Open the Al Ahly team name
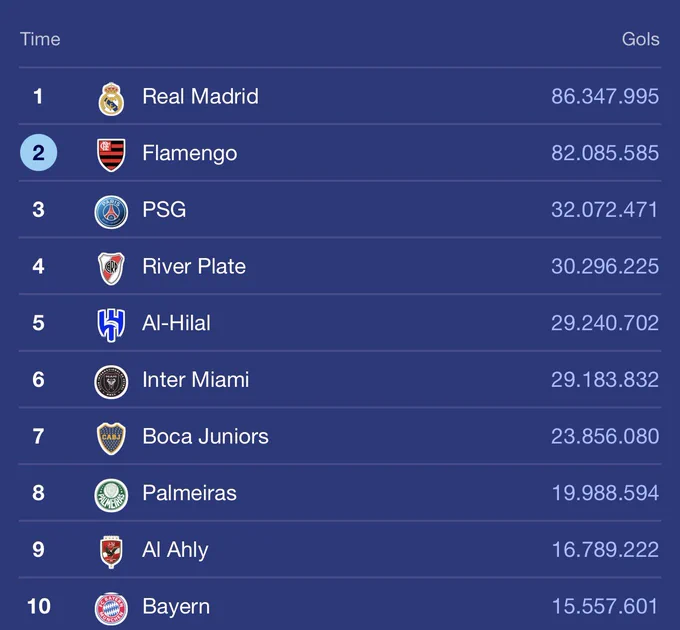The width and height of the screenshot is (680, 630). pos(175,550)
